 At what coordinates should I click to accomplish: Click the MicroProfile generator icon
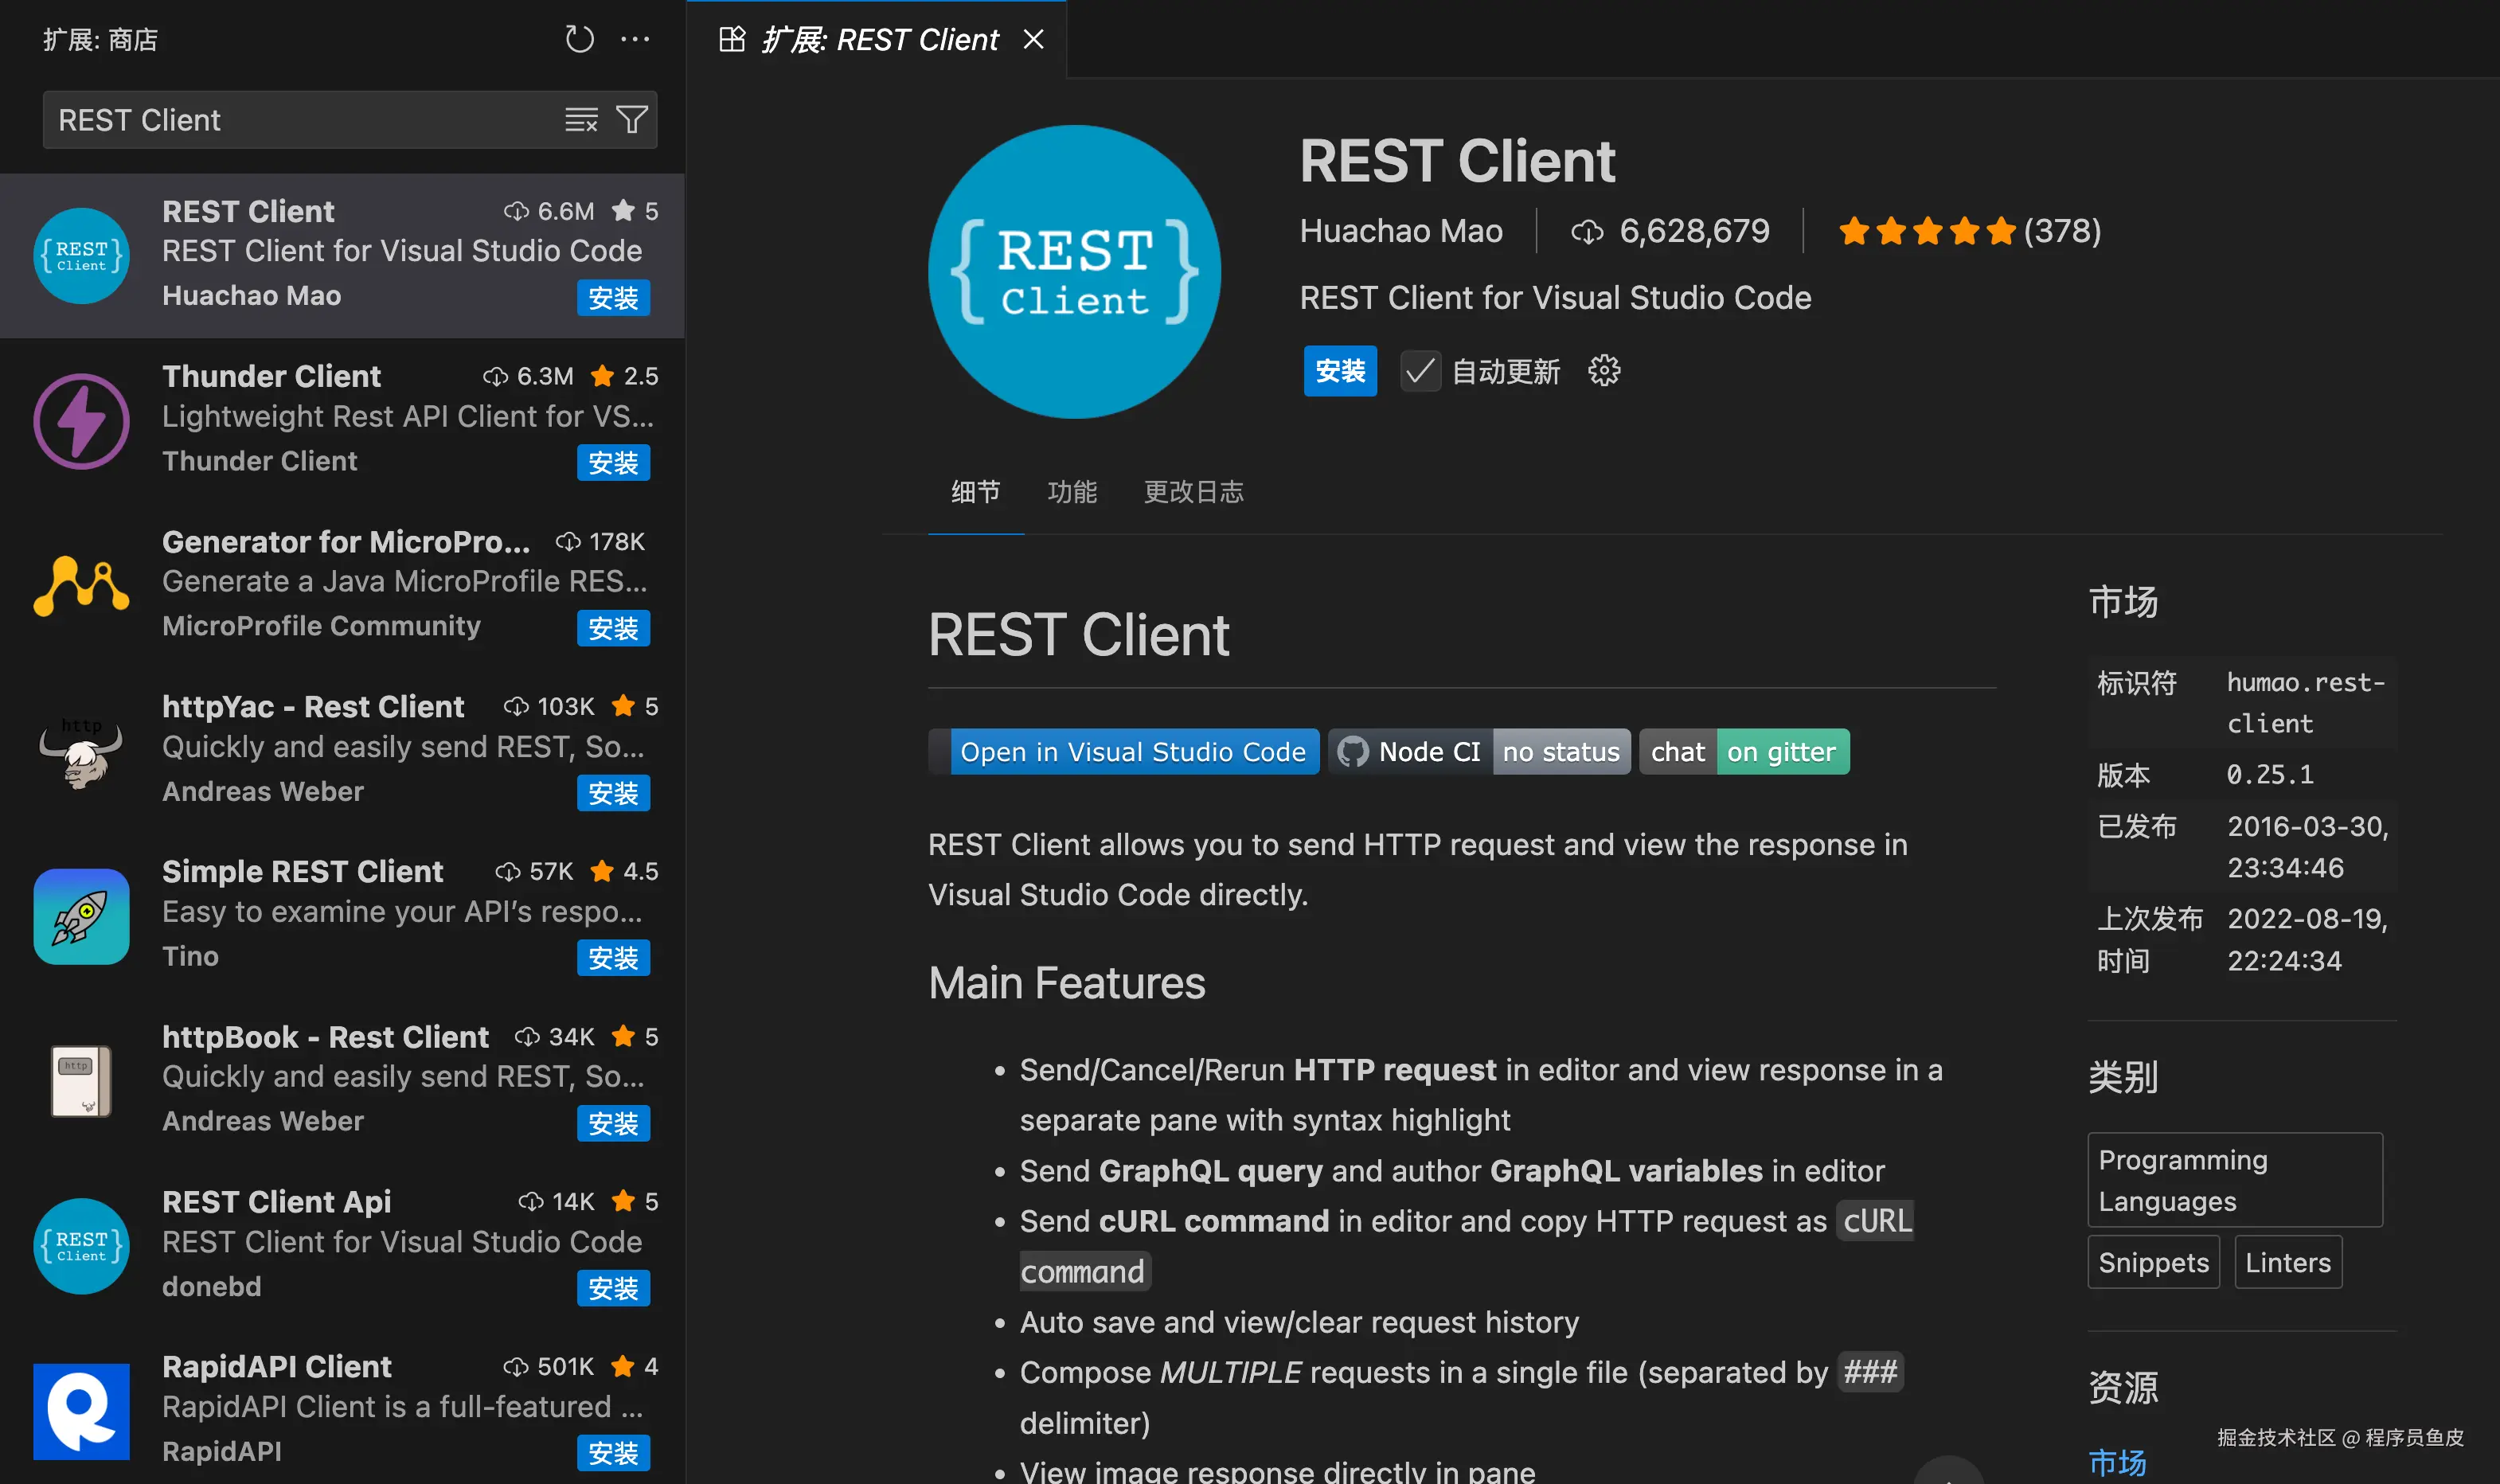pyautogui.click(x=81, y=586)
